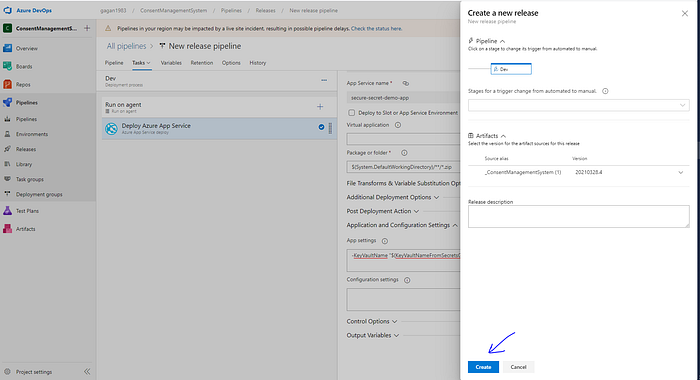This screenshot has width=700, height=380.
Task: Click the Releases breadcrumb at the top
Action: pyautogui.click(x=266, y=10)
